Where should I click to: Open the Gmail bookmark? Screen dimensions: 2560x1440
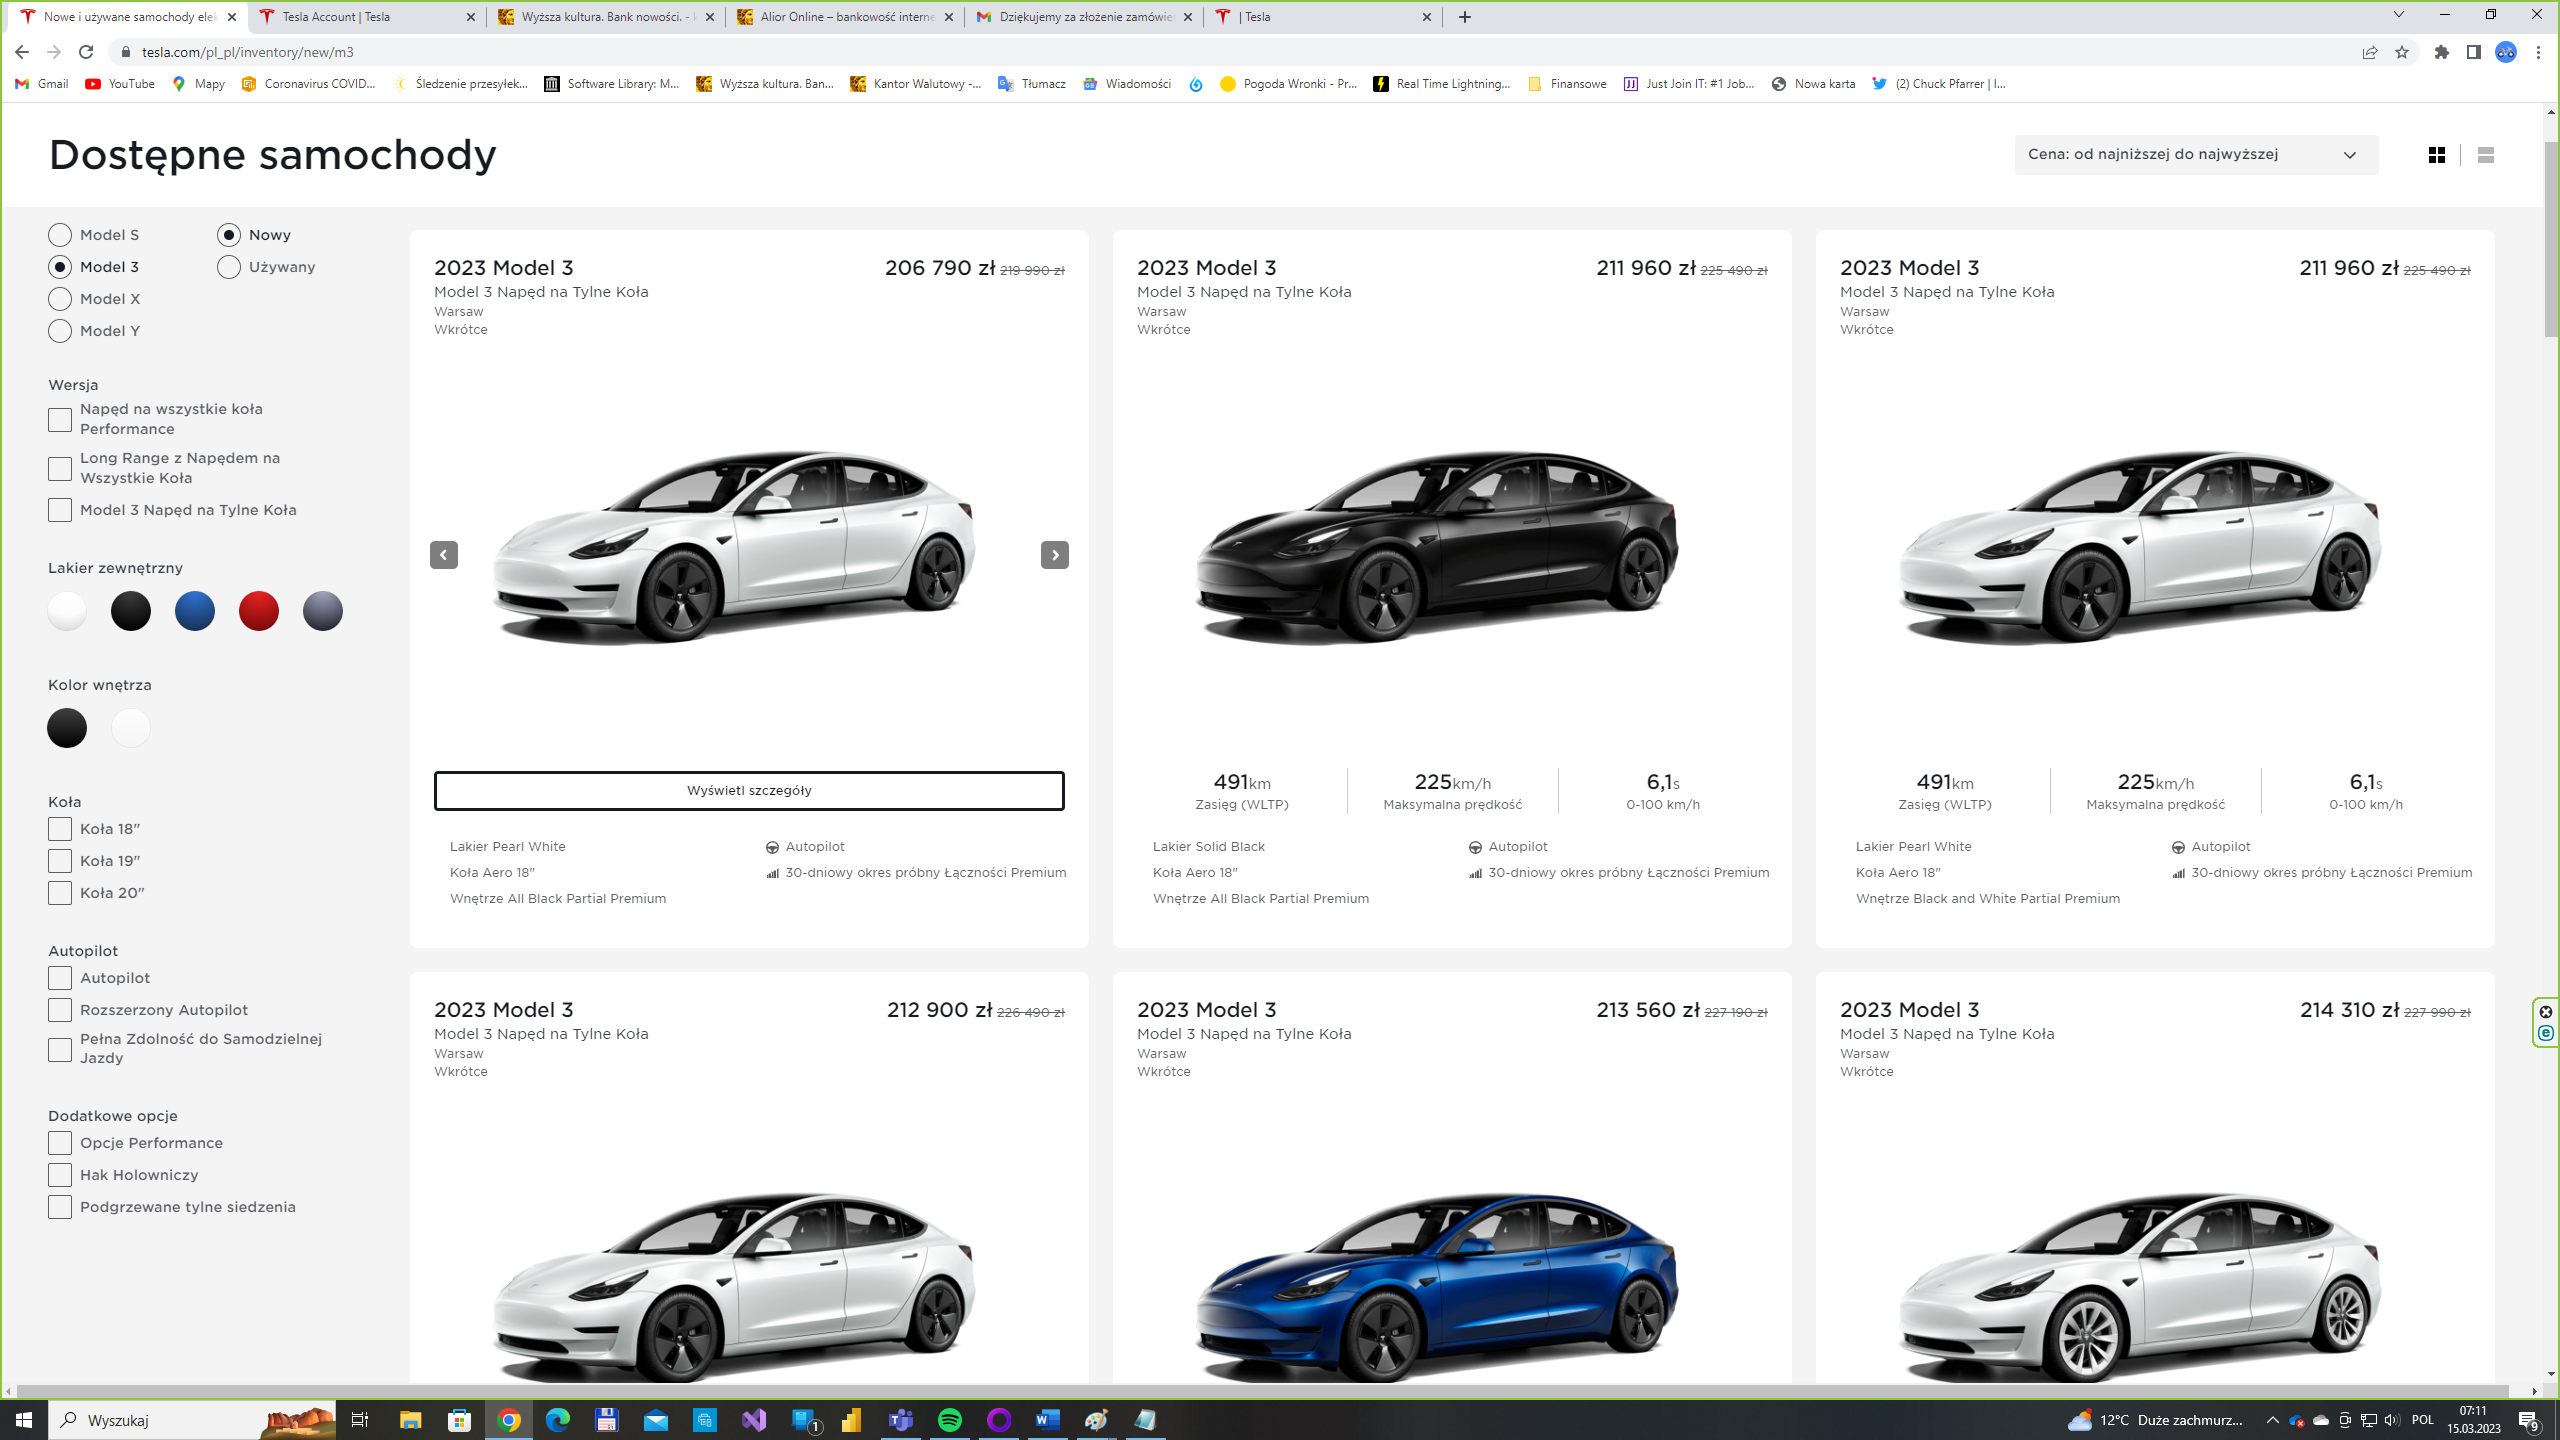coord(42,84)
